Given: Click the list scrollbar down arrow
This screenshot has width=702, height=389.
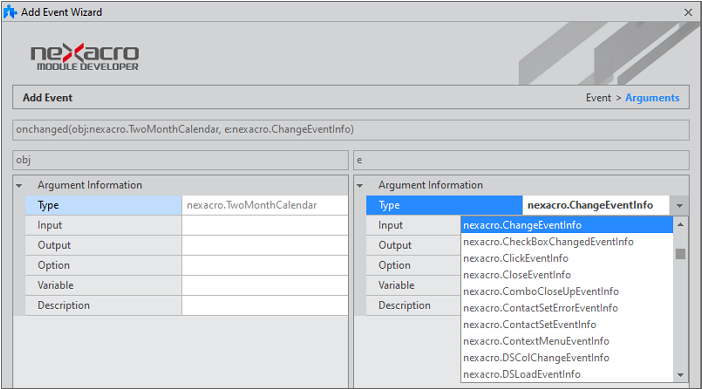Looking at the screenshot, I should 681,375.
